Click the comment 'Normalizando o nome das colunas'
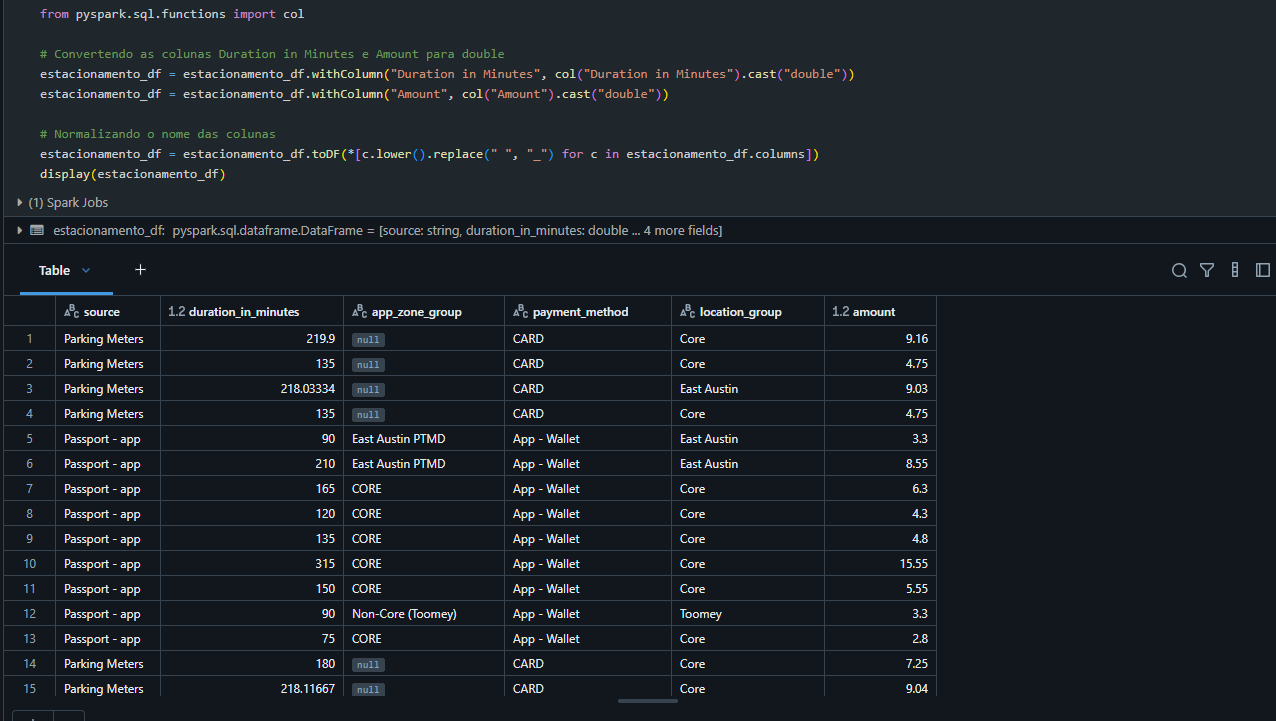Screen dimensions: 1276x721 click(x=158, y=134)
